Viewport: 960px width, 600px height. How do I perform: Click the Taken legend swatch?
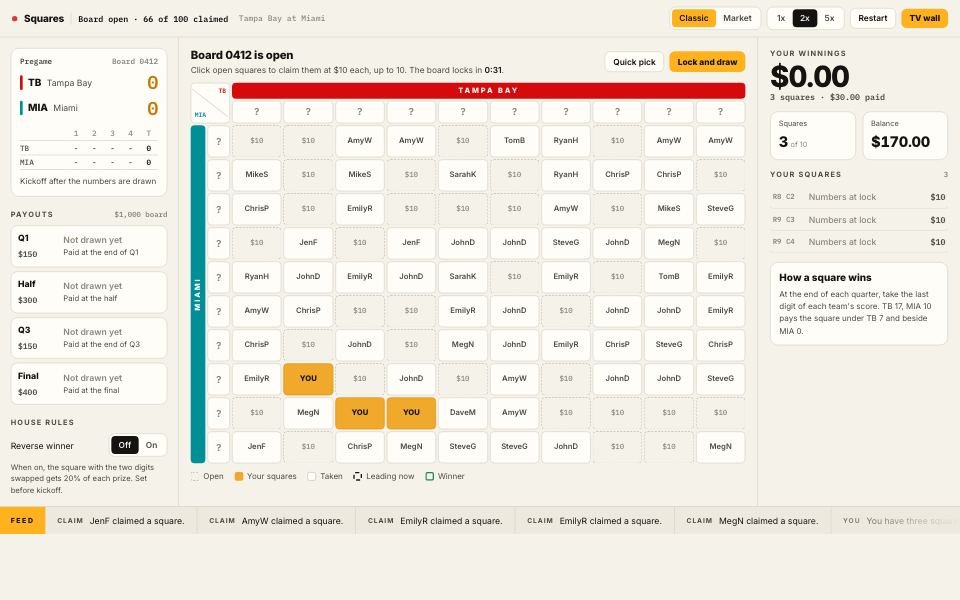pos(312,476)
